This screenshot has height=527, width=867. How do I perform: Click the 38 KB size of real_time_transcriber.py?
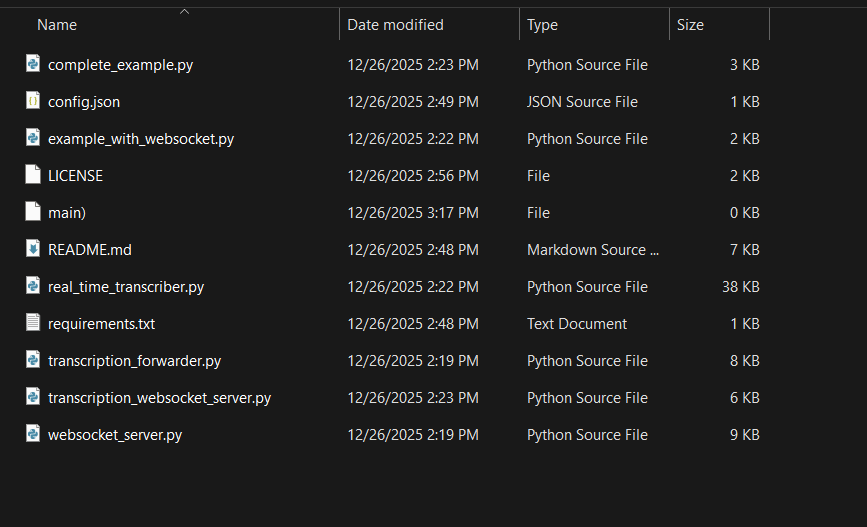(x=741, y=287)
